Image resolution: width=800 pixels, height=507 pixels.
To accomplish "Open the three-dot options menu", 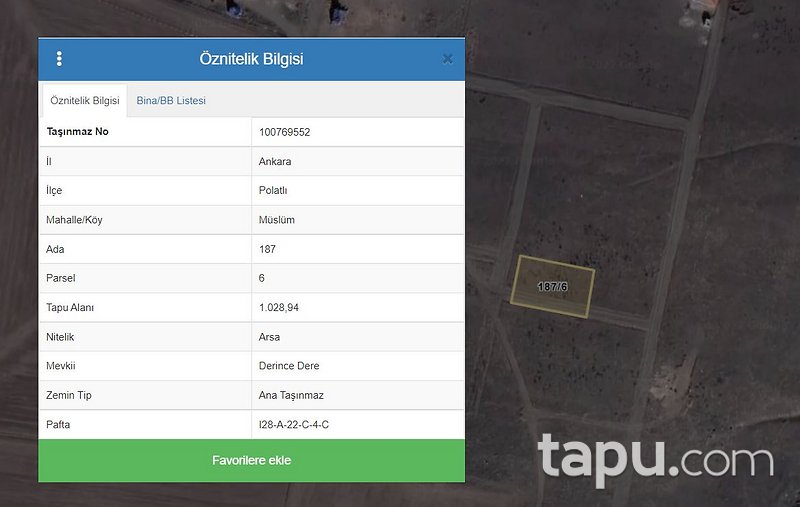I will (x=59, y=59).
